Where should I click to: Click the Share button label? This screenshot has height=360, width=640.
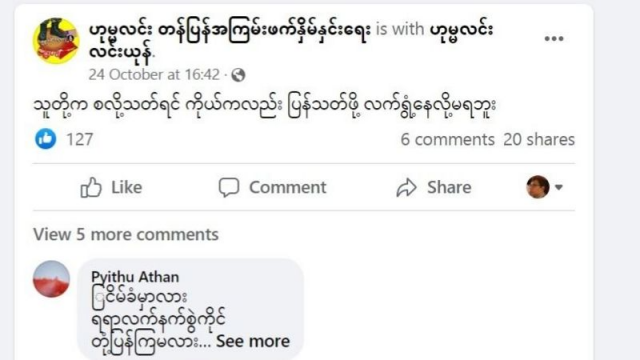449,187
